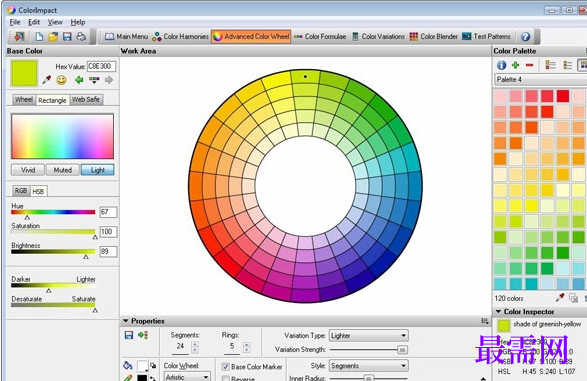Increase the Rings stepper value

tap(246, 344)
